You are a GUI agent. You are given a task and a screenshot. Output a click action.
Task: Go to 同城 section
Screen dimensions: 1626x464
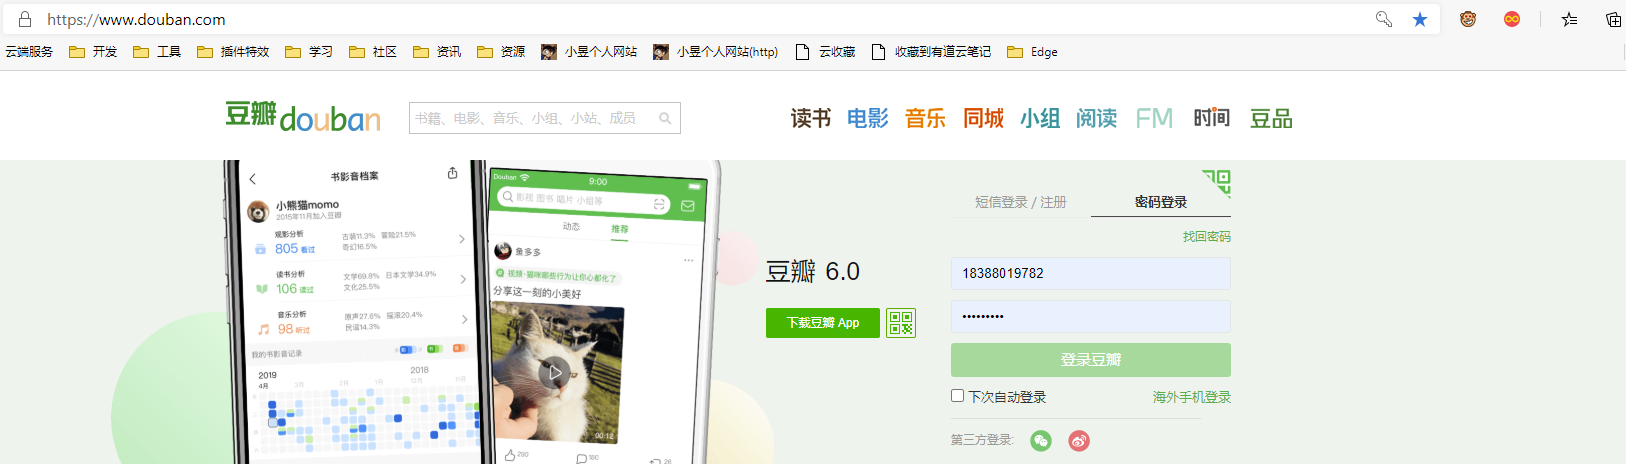tap(984, 118)
